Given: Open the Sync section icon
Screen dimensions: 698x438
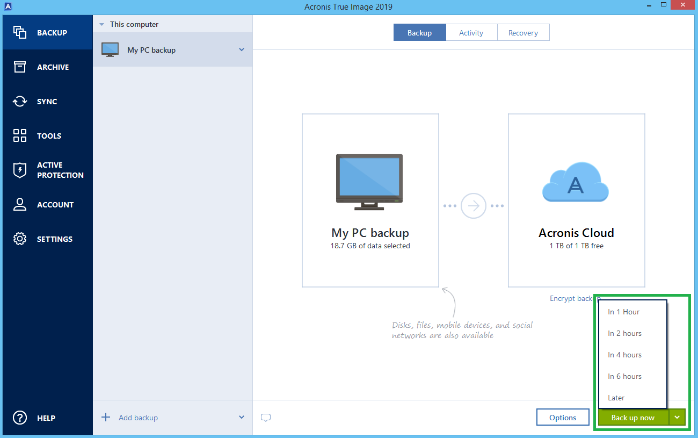Looking at the screenshot, I should 20,101.
